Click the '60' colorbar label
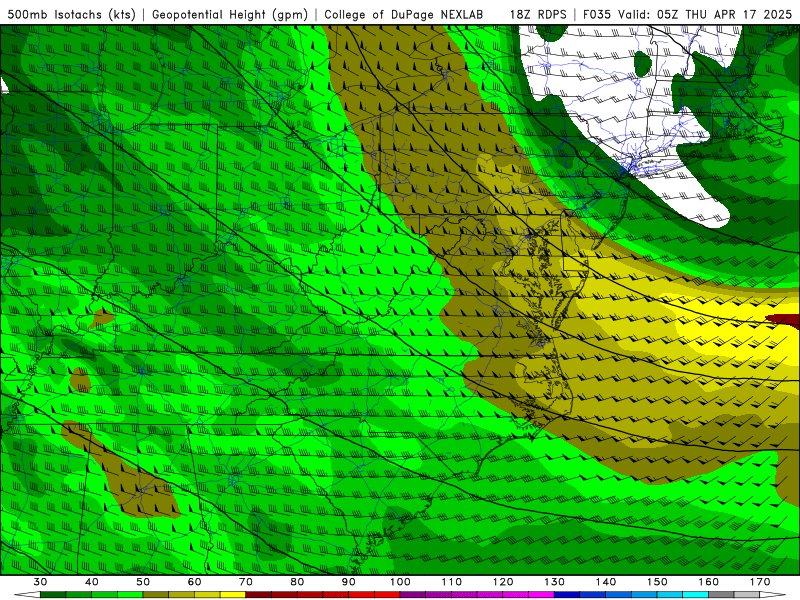The height and width of the screenshot is (600, 800). [194, 582]
